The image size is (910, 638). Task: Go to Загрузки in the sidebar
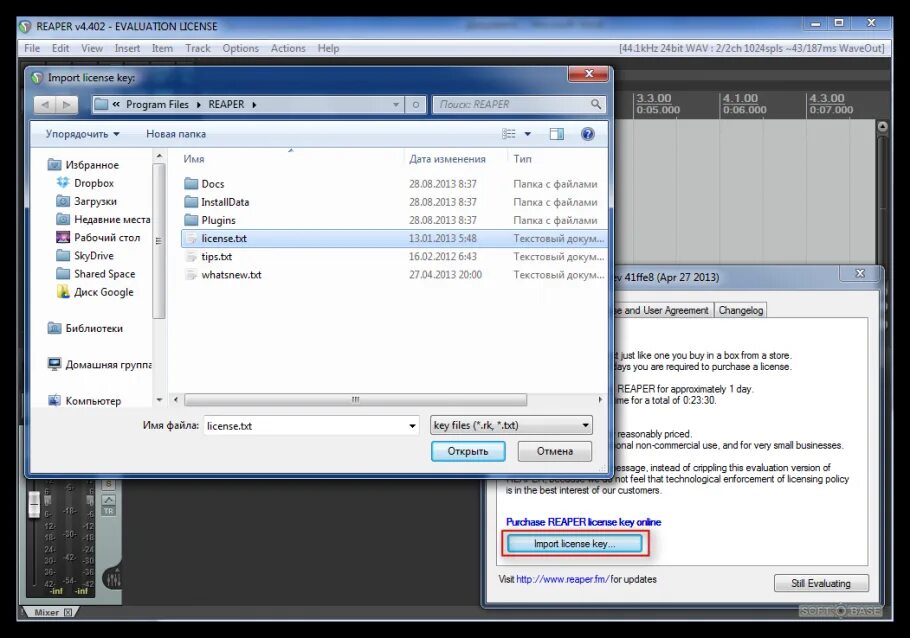point(95,201)
